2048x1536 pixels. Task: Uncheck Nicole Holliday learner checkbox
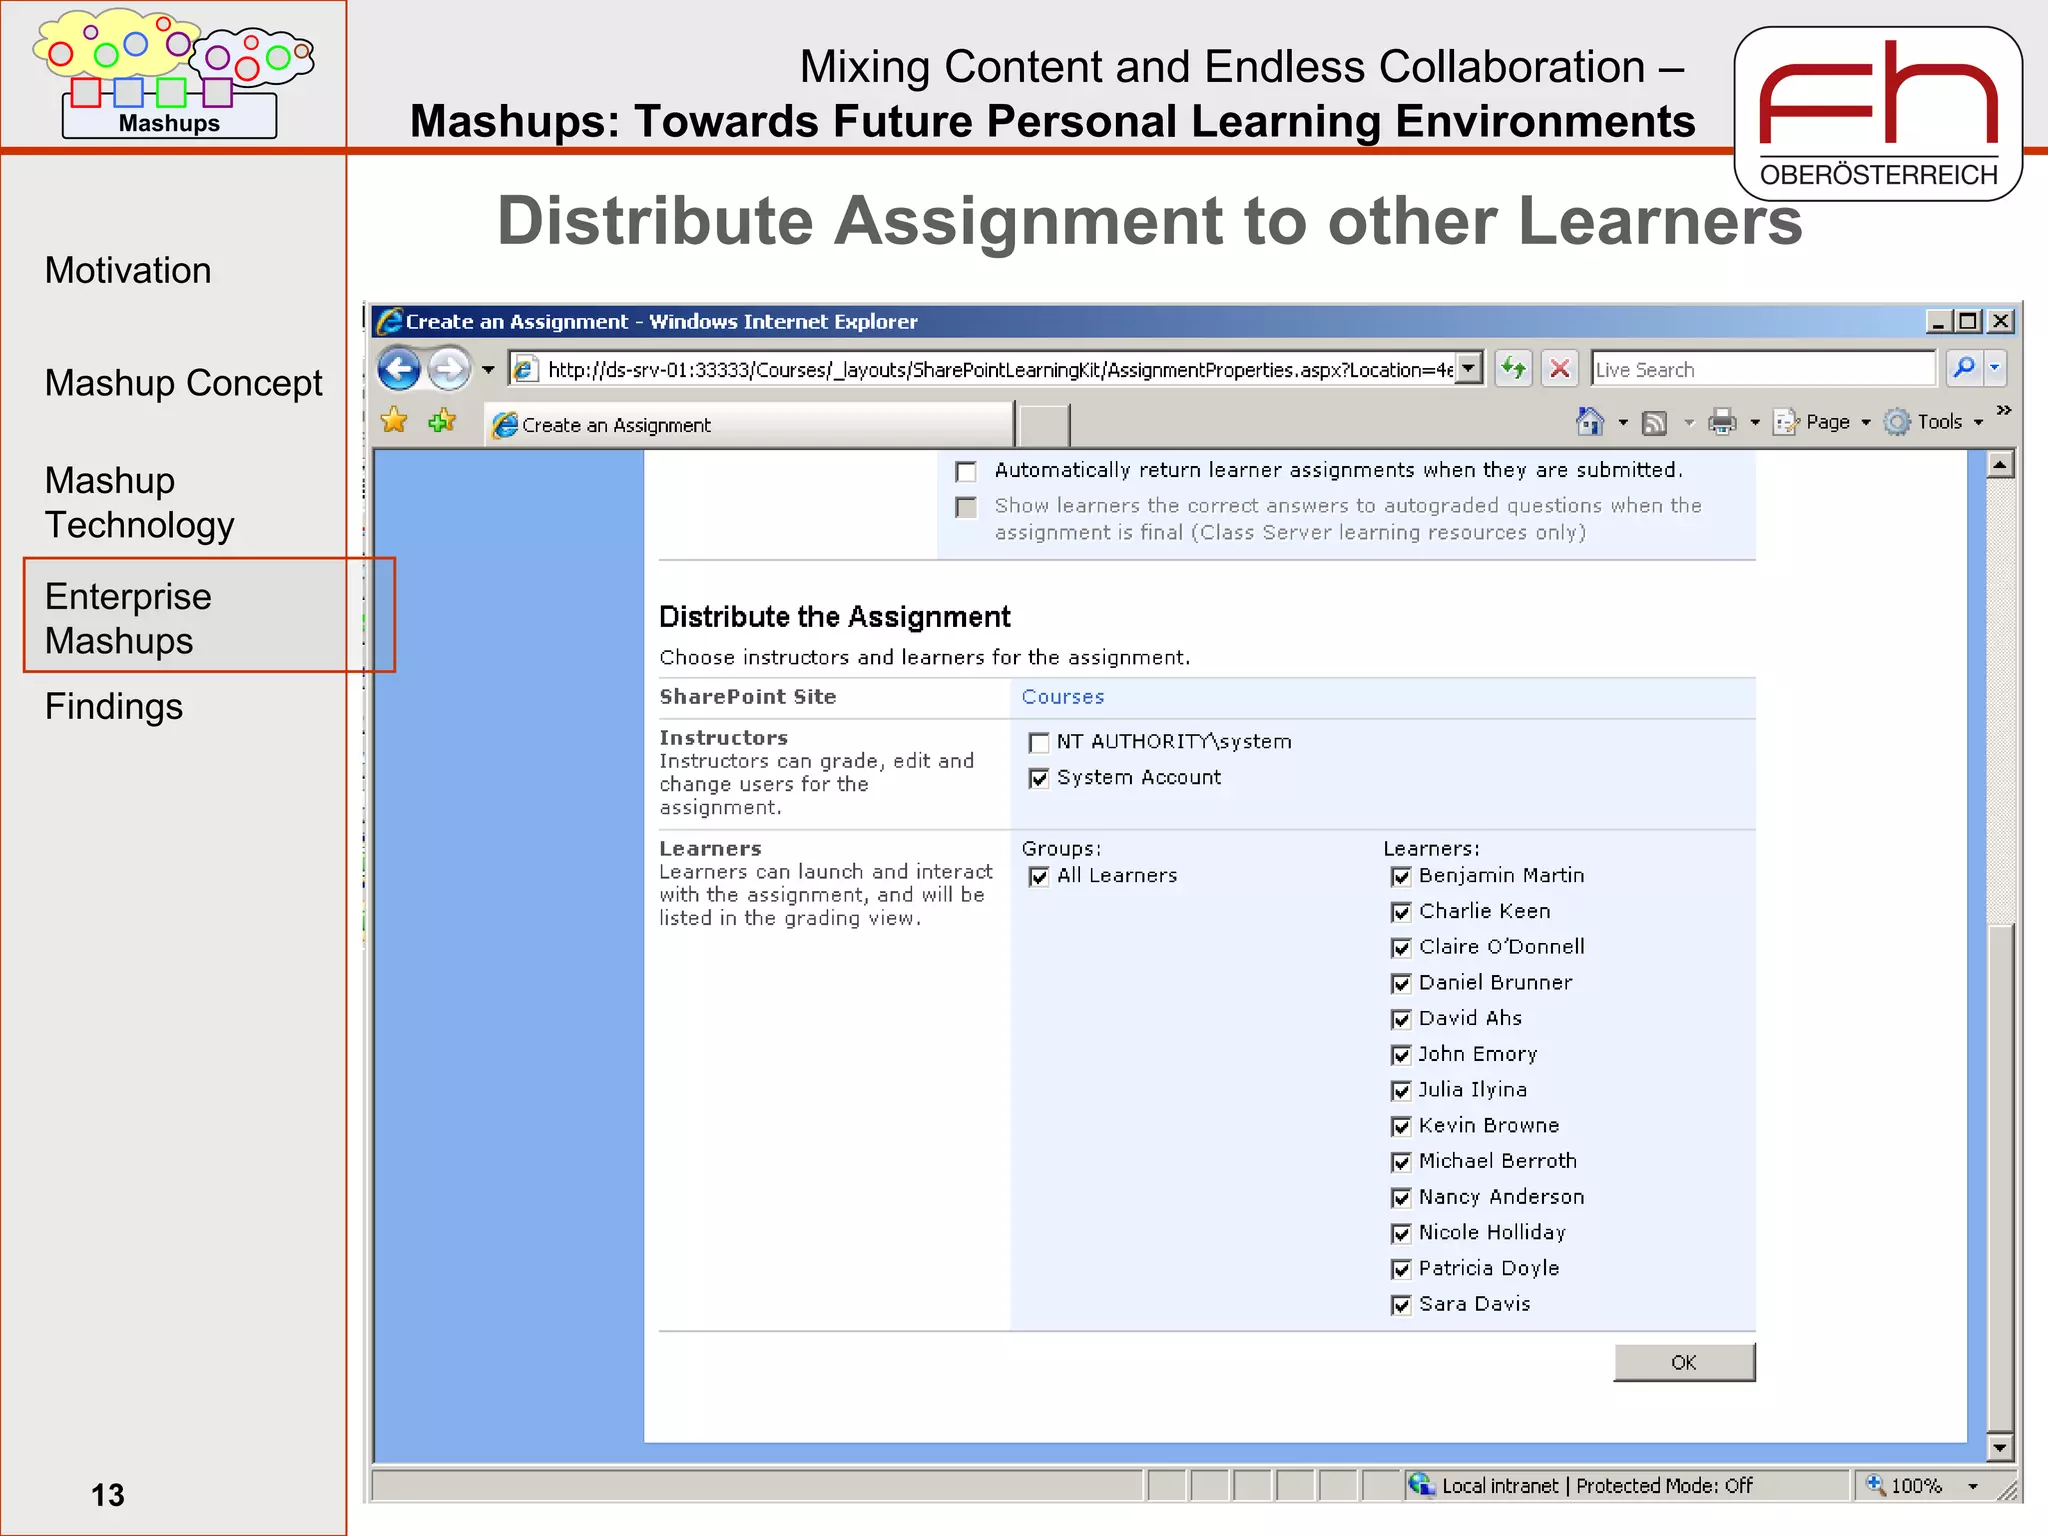click(1401, 1234)
